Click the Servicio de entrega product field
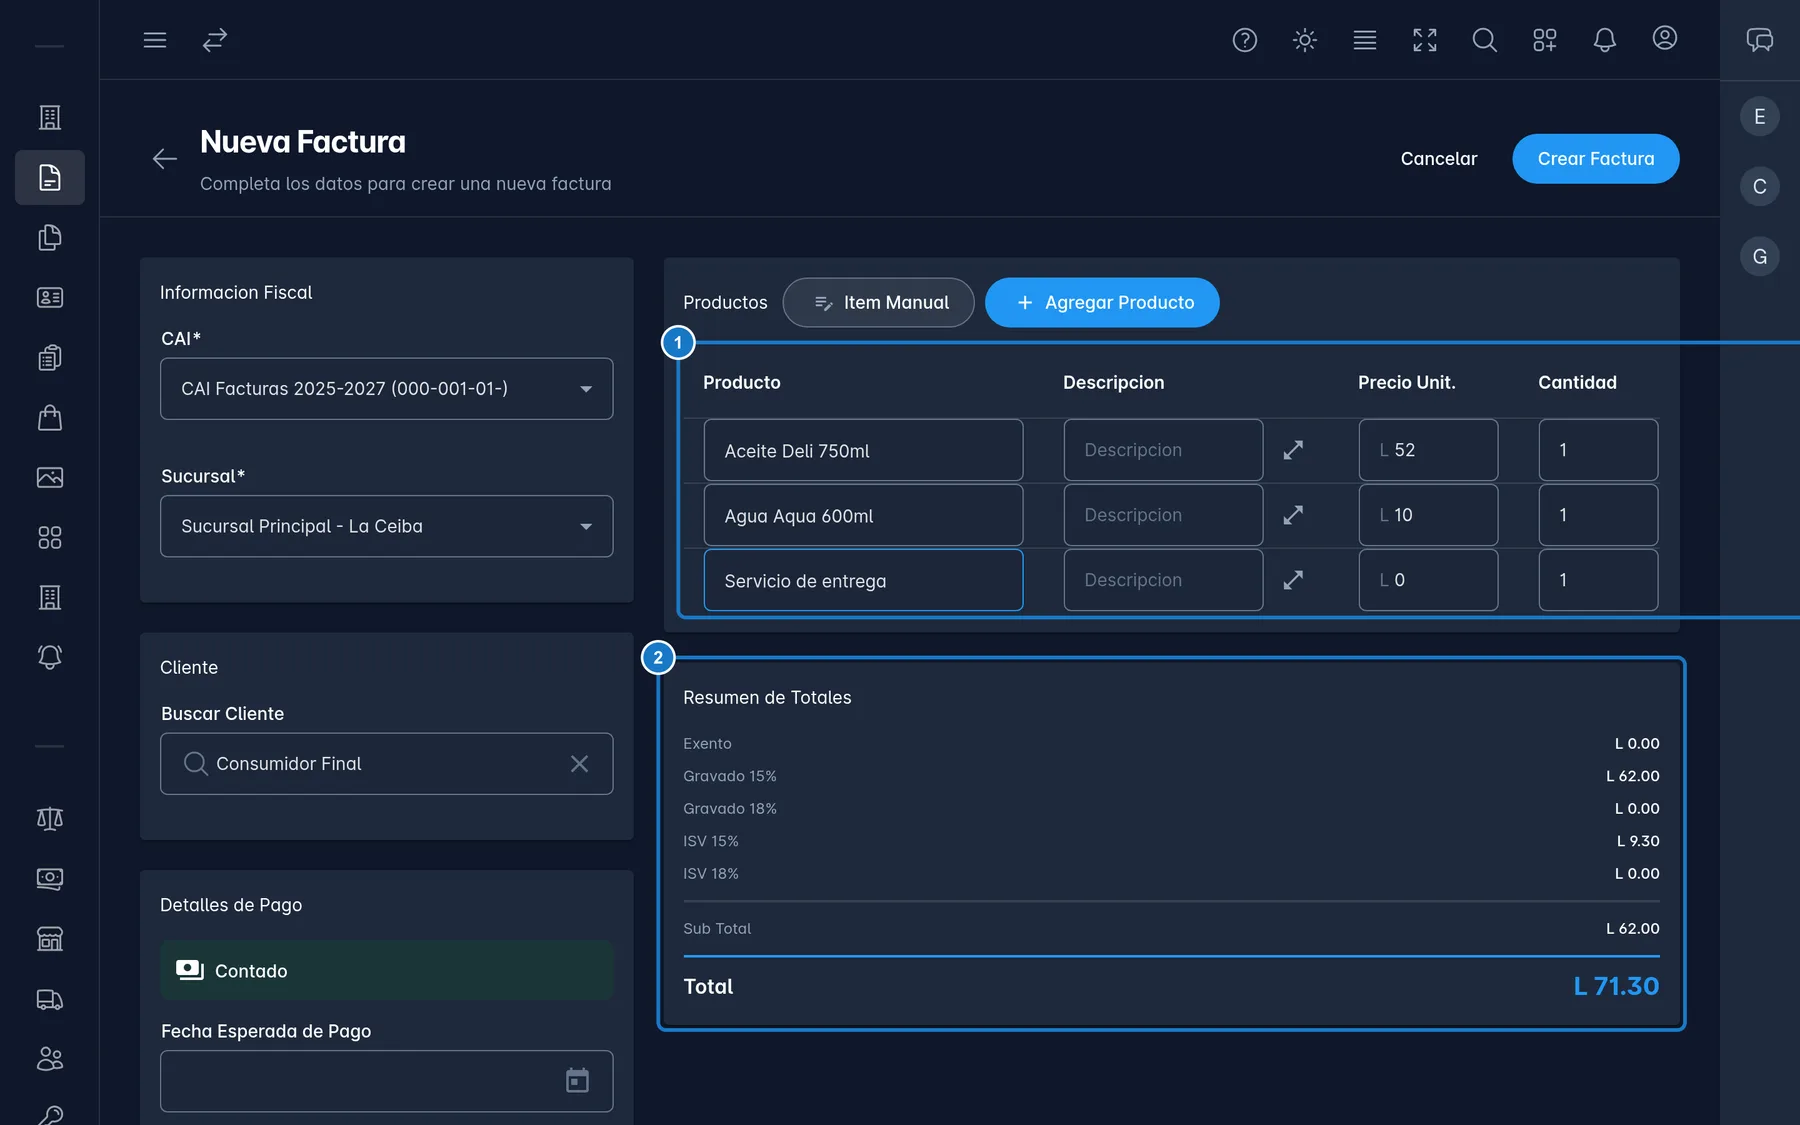Screen dimensions: 1800x1125 863,580
